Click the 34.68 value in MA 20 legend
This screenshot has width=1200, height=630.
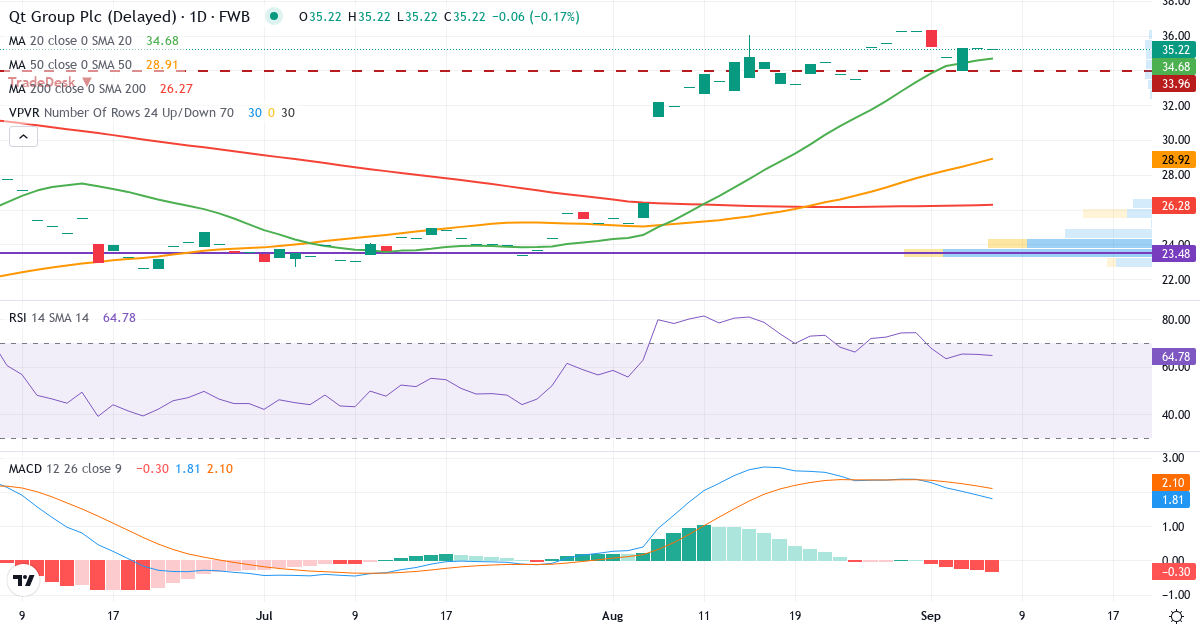coord(162,41)
